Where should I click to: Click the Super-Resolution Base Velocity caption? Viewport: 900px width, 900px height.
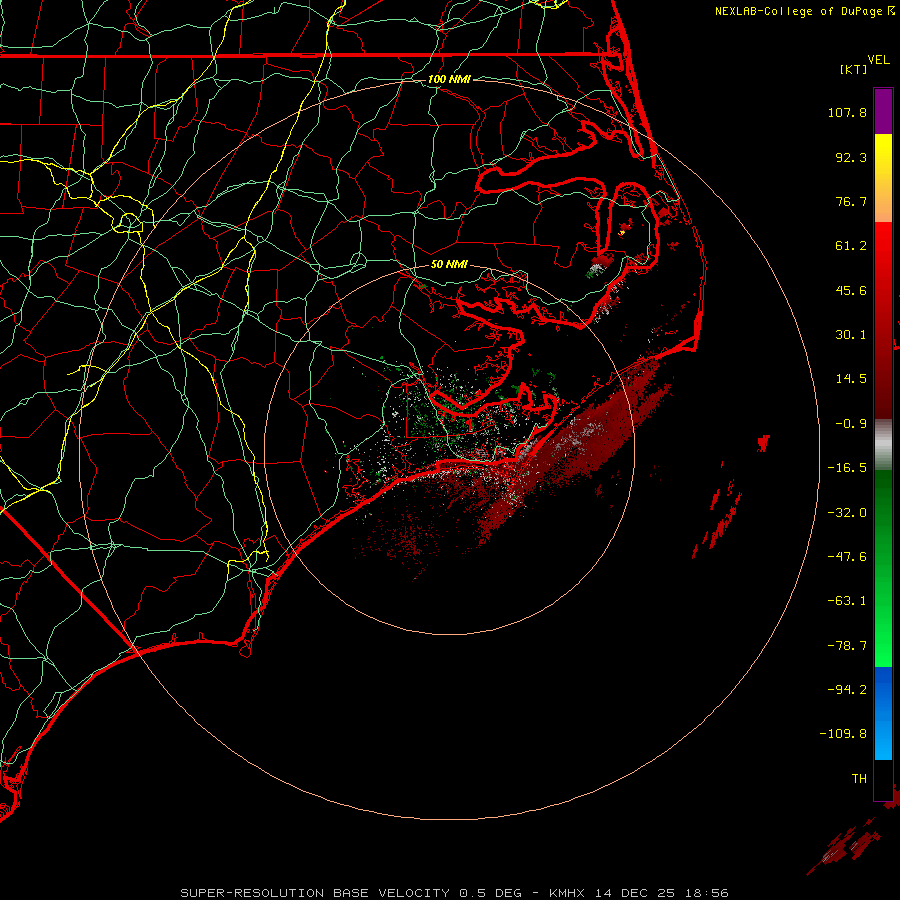coord(351,893)
